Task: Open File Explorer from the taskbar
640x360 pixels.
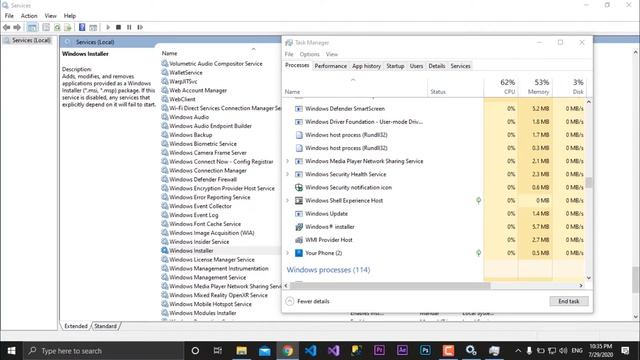Action: click(242, 351)
